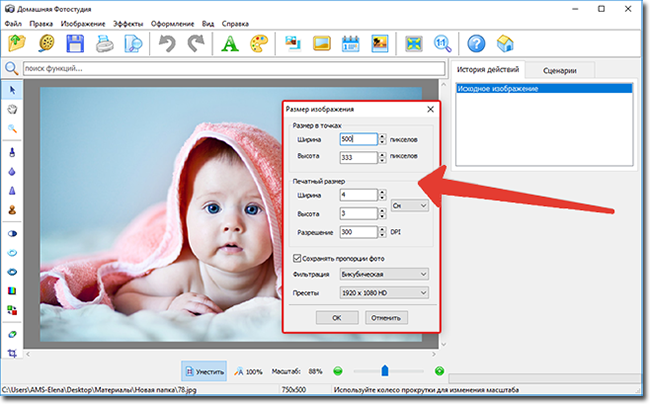Click the Разрешение field showing 300

(359, 232)
